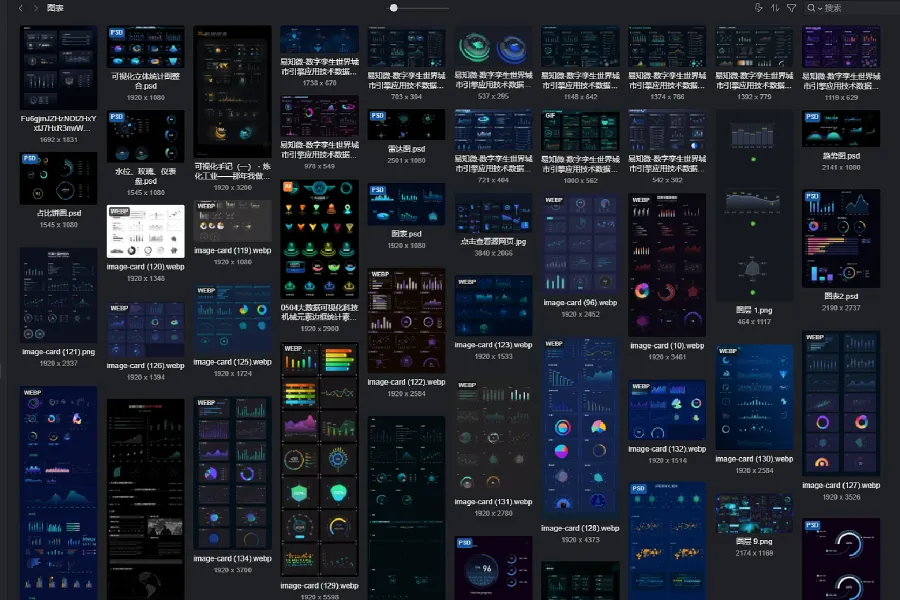Click the 图表 folder title
900x600 pixels.
coord(56,8)
